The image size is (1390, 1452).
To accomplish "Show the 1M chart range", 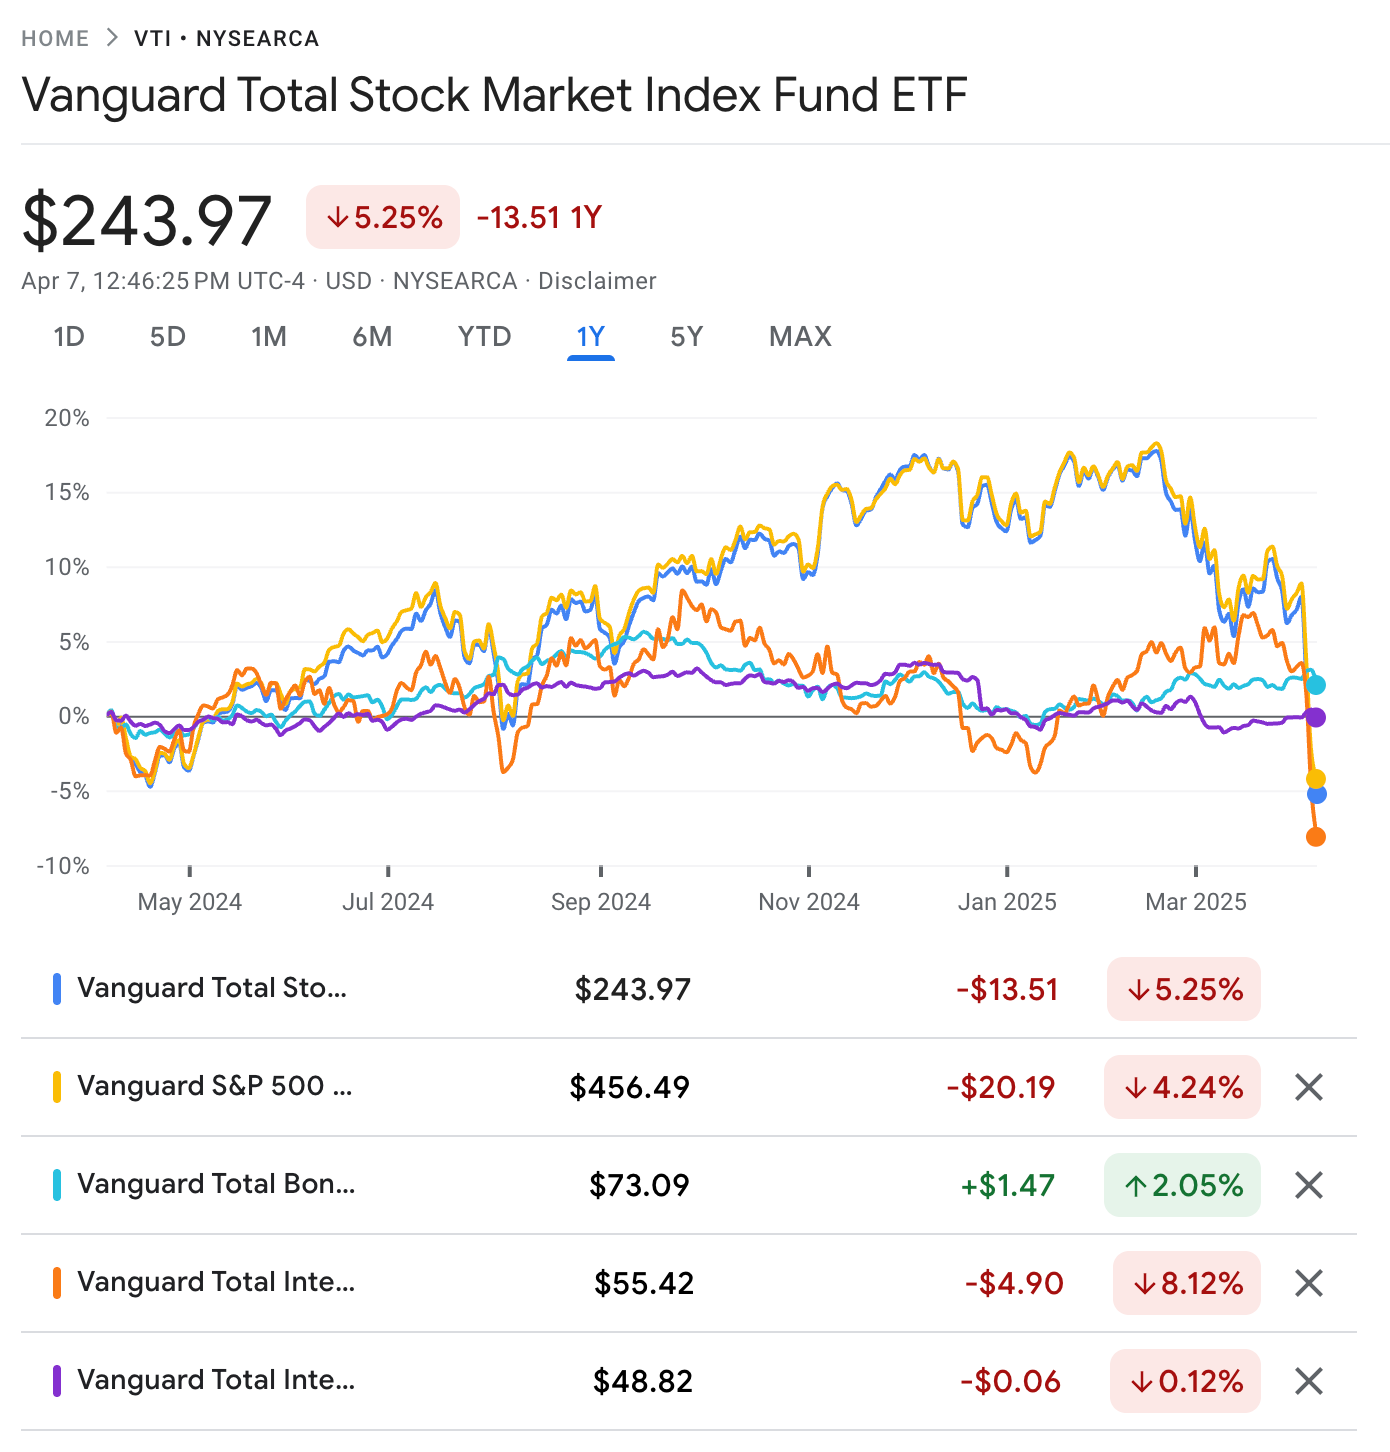I will click(x=269, y=337).
